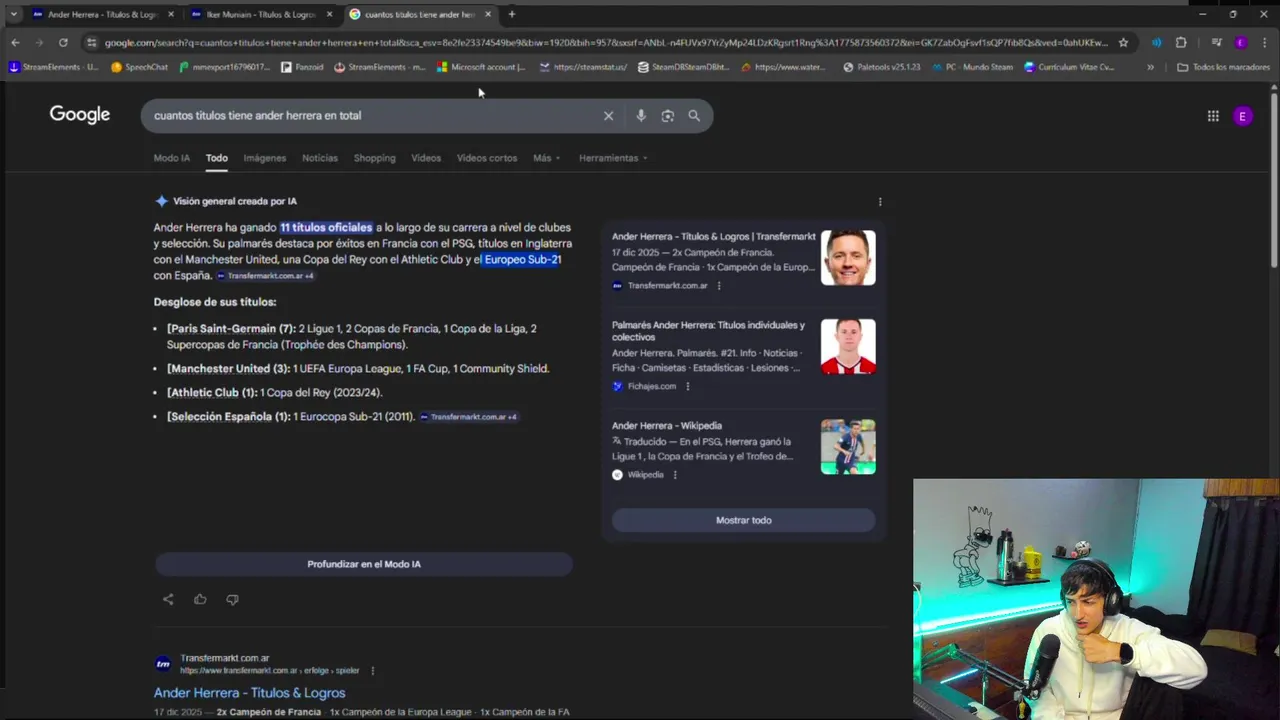
Task: Clear the search query with the X
Action: pyautogui.click(x=608, y=115)
